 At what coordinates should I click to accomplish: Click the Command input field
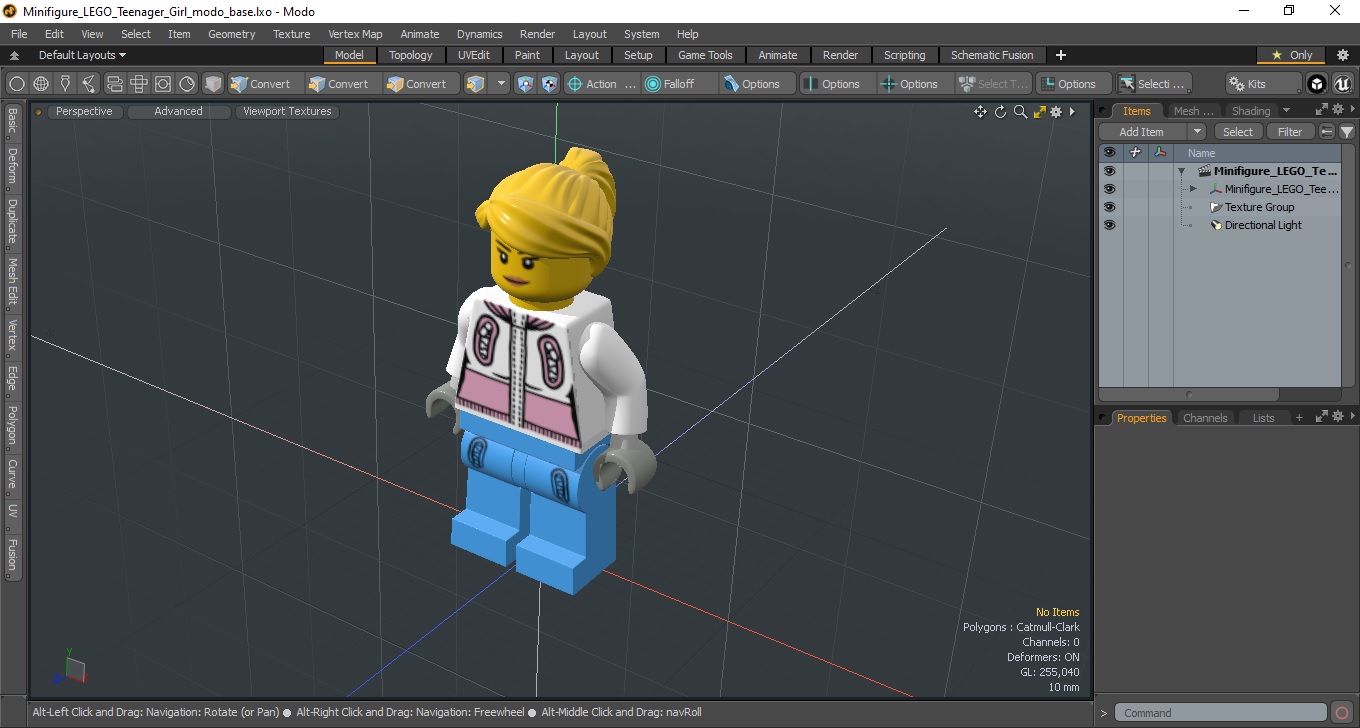click(1222, 713)
